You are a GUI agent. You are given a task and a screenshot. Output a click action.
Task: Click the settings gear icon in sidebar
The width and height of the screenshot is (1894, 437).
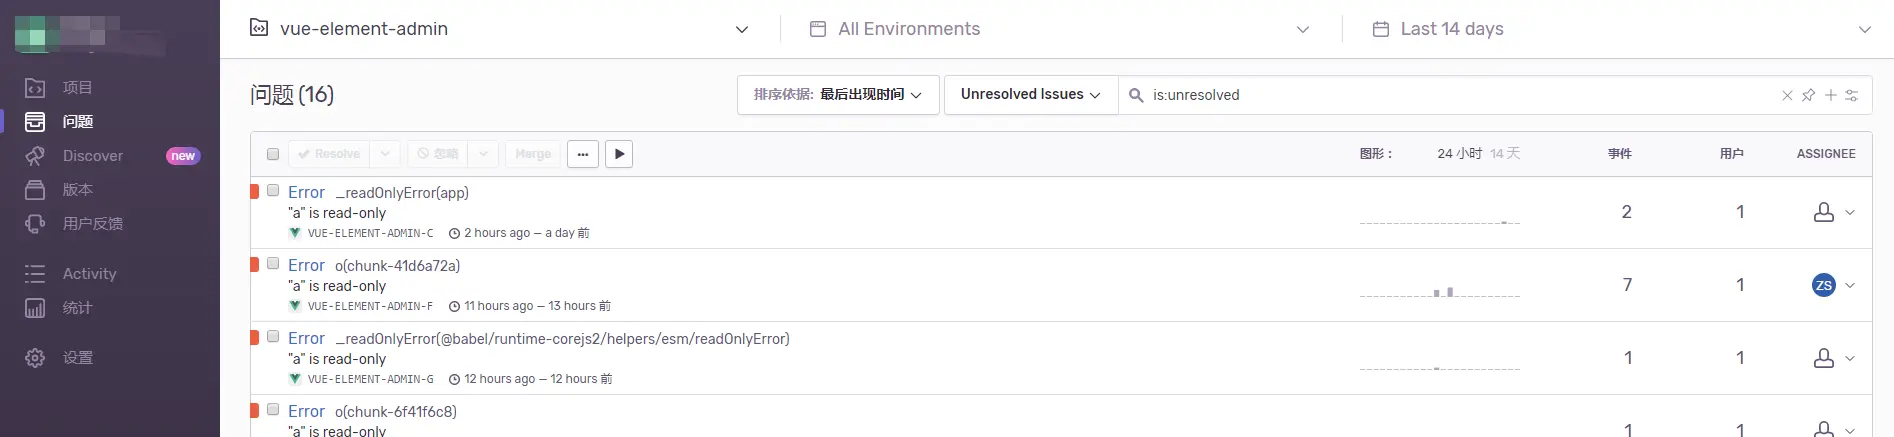(x=35, y=358)
